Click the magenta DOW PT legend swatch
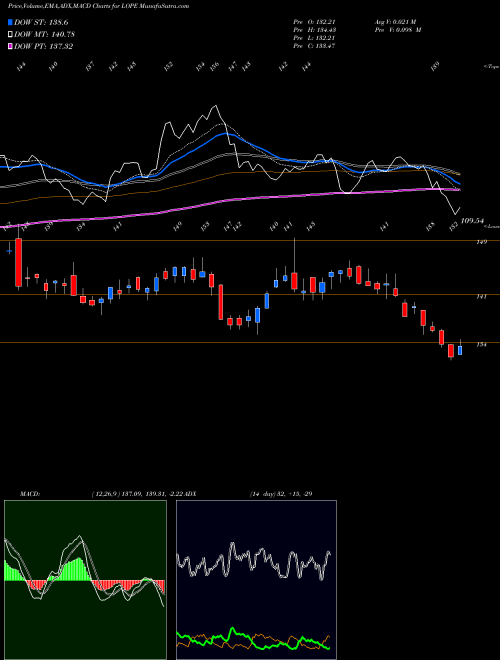 click(11, 46)
